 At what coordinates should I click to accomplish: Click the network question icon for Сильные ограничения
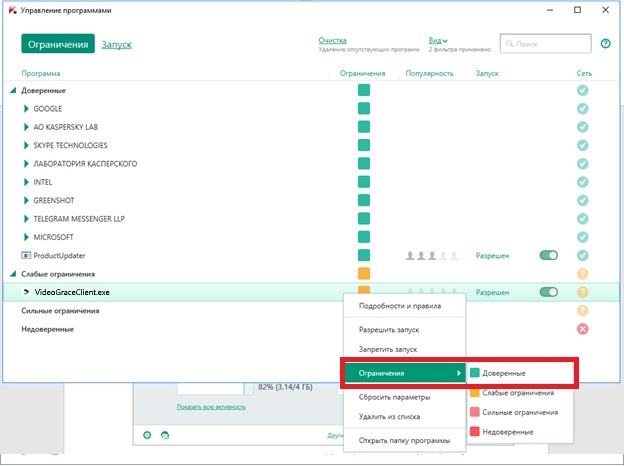tap(583, 310)
